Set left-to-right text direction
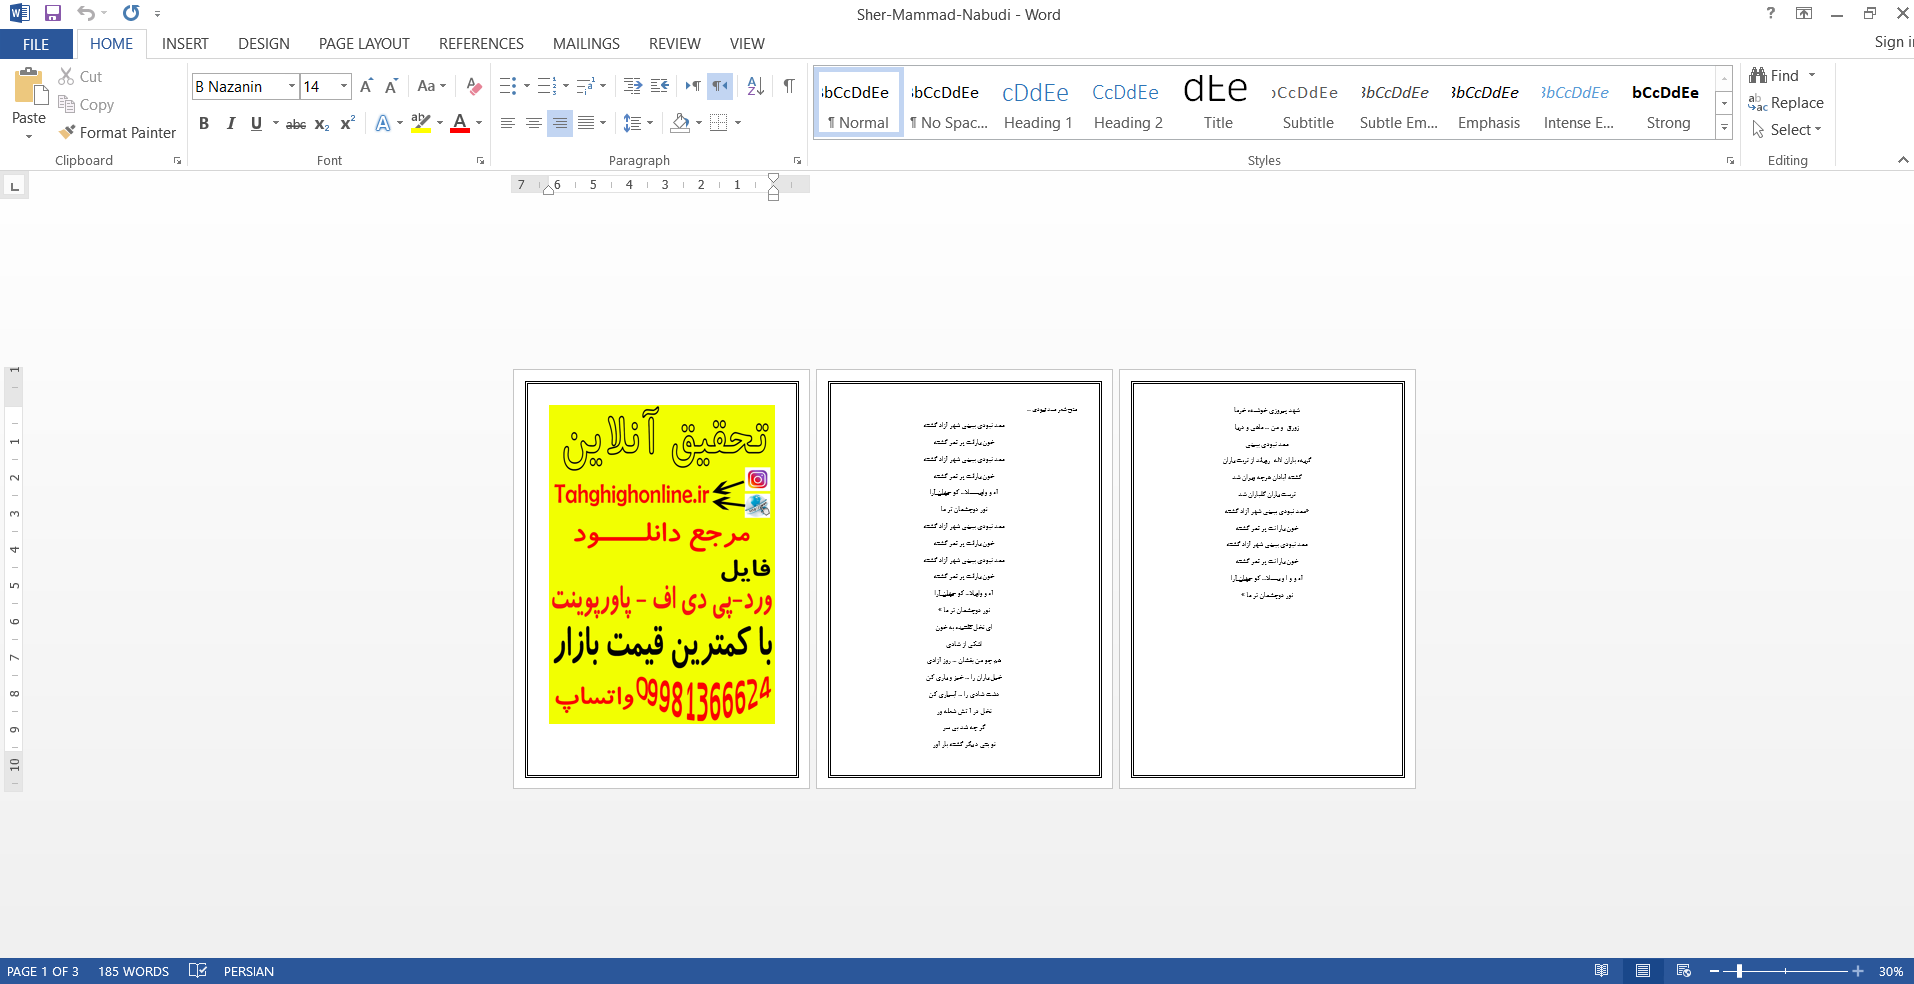 point(693,87)
